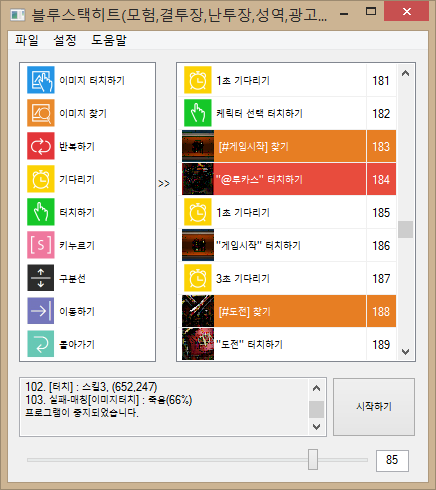Image resolution: width=436 pixels, height=490 pixels.
Task: Open the 설정 menu
Action: pos(65,40)
